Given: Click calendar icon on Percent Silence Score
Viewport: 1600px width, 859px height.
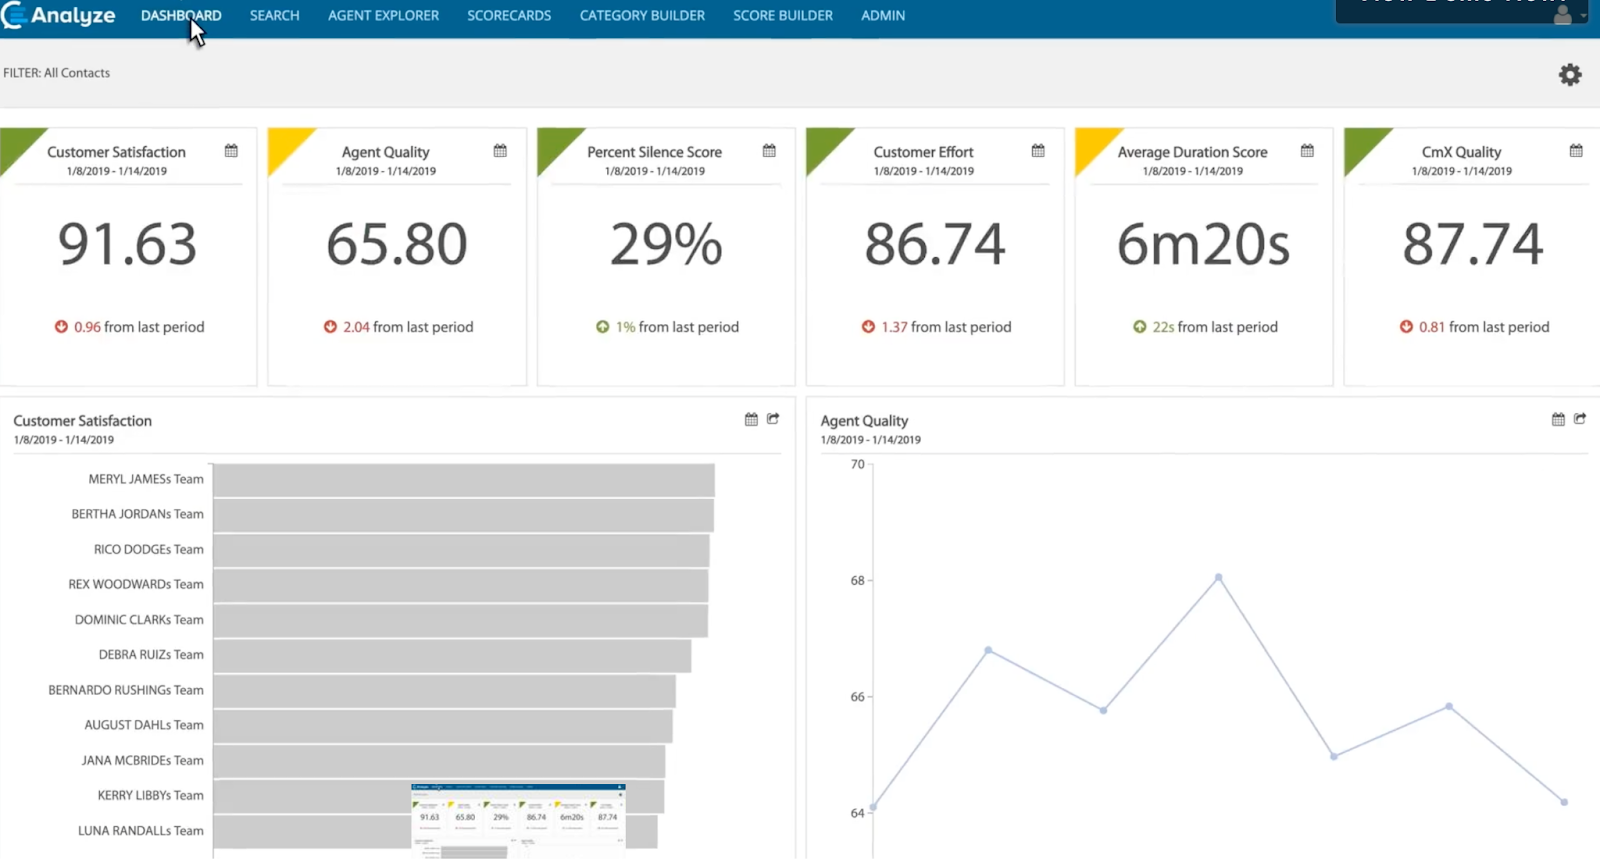Looking at the screenshot, I should click(769, 151).
